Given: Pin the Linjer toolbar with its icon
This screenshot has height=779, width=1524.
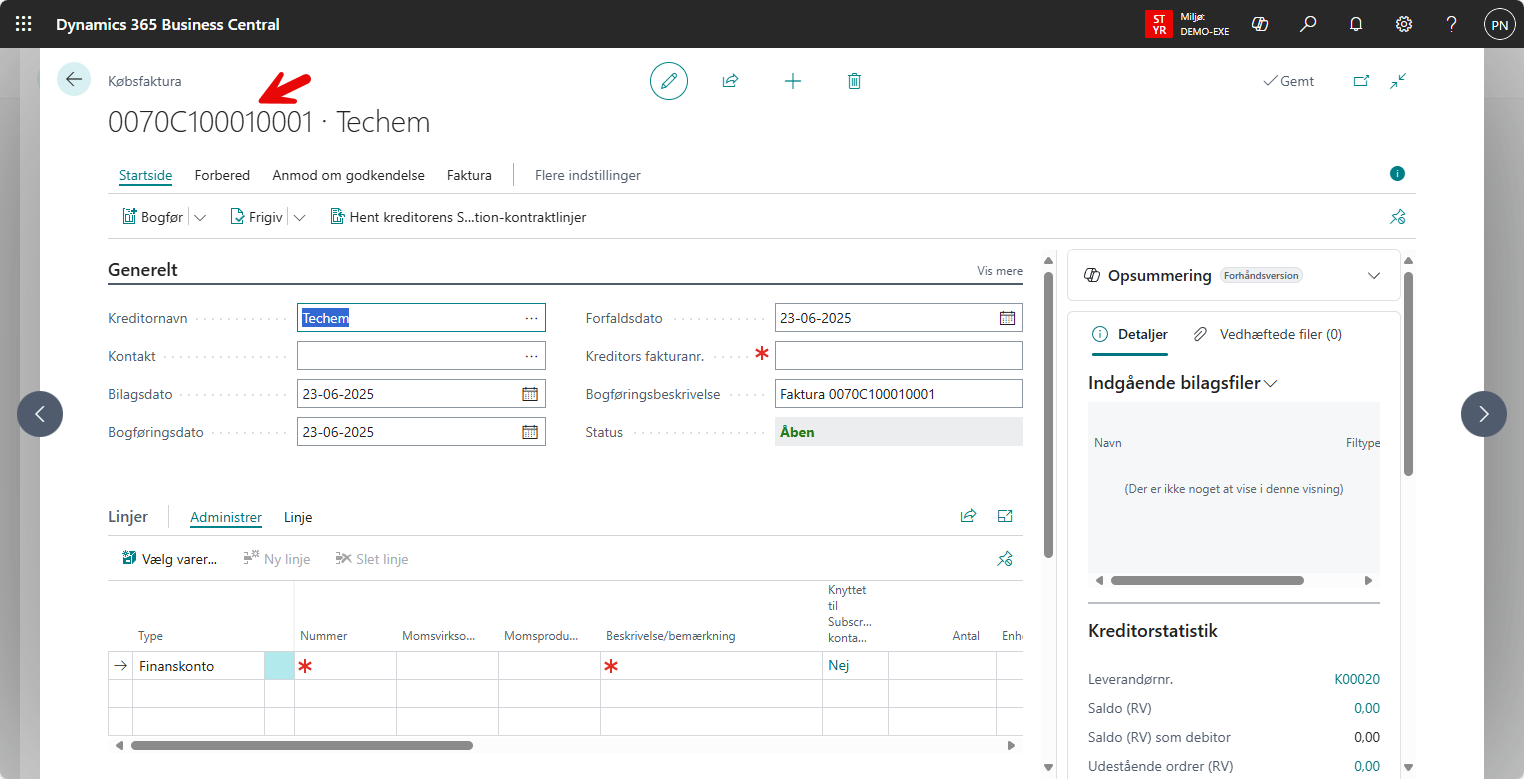Looking at the screenshot, I should [1005, 559].
